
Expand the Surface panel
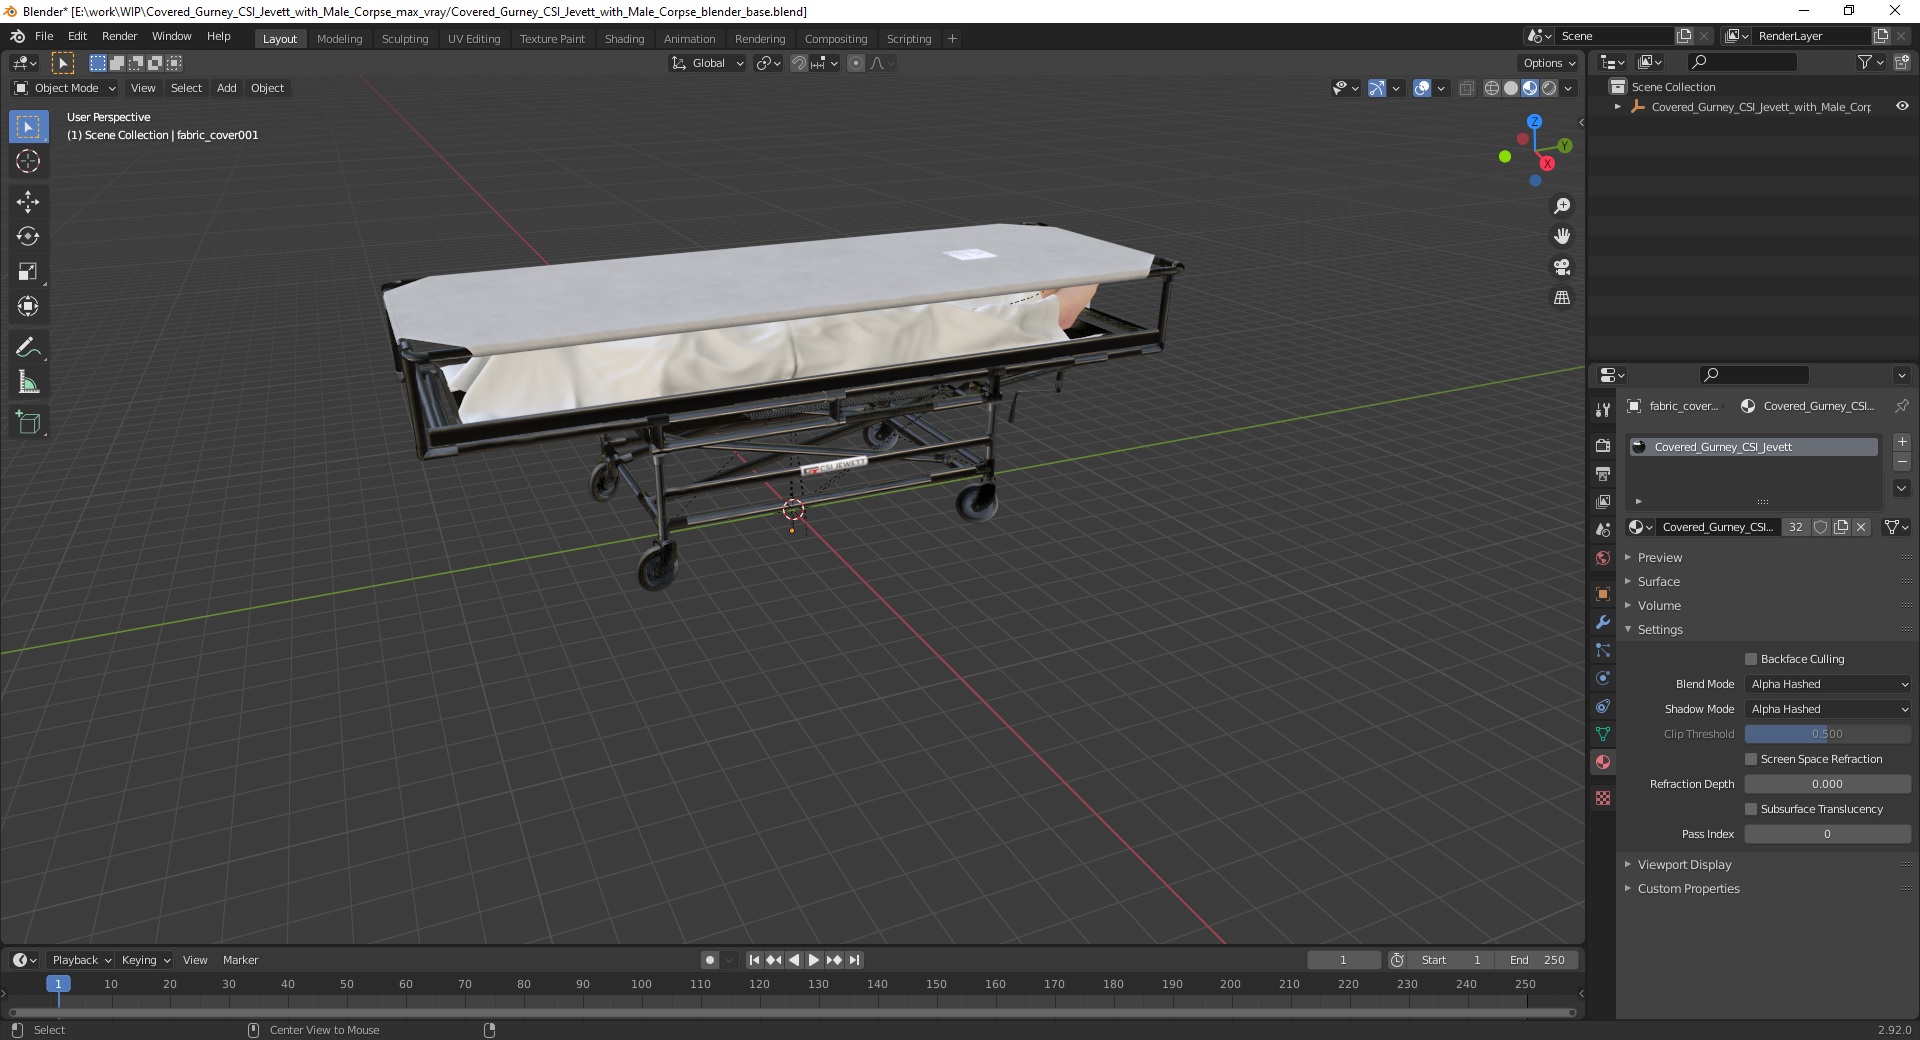coord(1659,581)
